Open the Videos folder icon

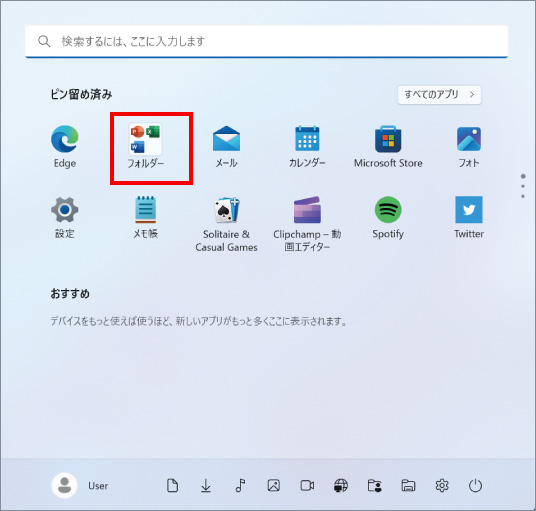click(x=307, y=485)
